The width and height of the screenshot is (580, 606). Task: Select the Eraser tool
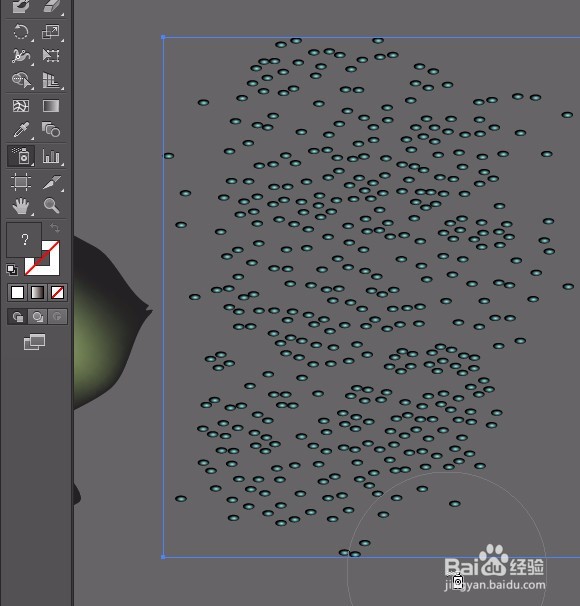tap(51, 7)
